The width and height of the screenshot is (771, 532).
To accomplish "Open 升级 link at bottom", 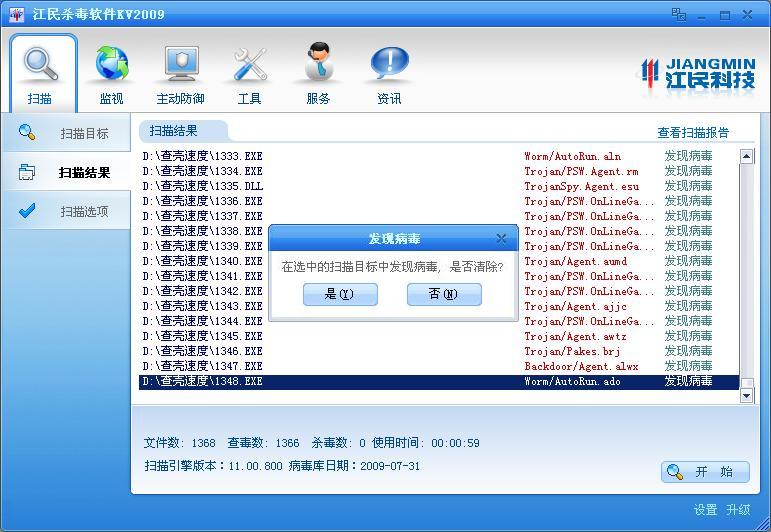I will pos(738,509).
